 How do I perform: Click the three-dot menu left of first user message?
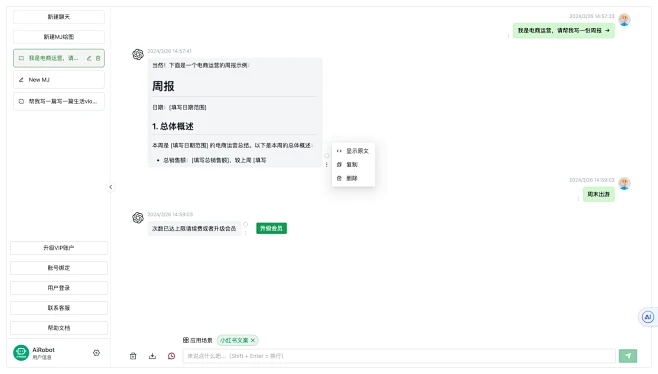click(x=508, y=36)
